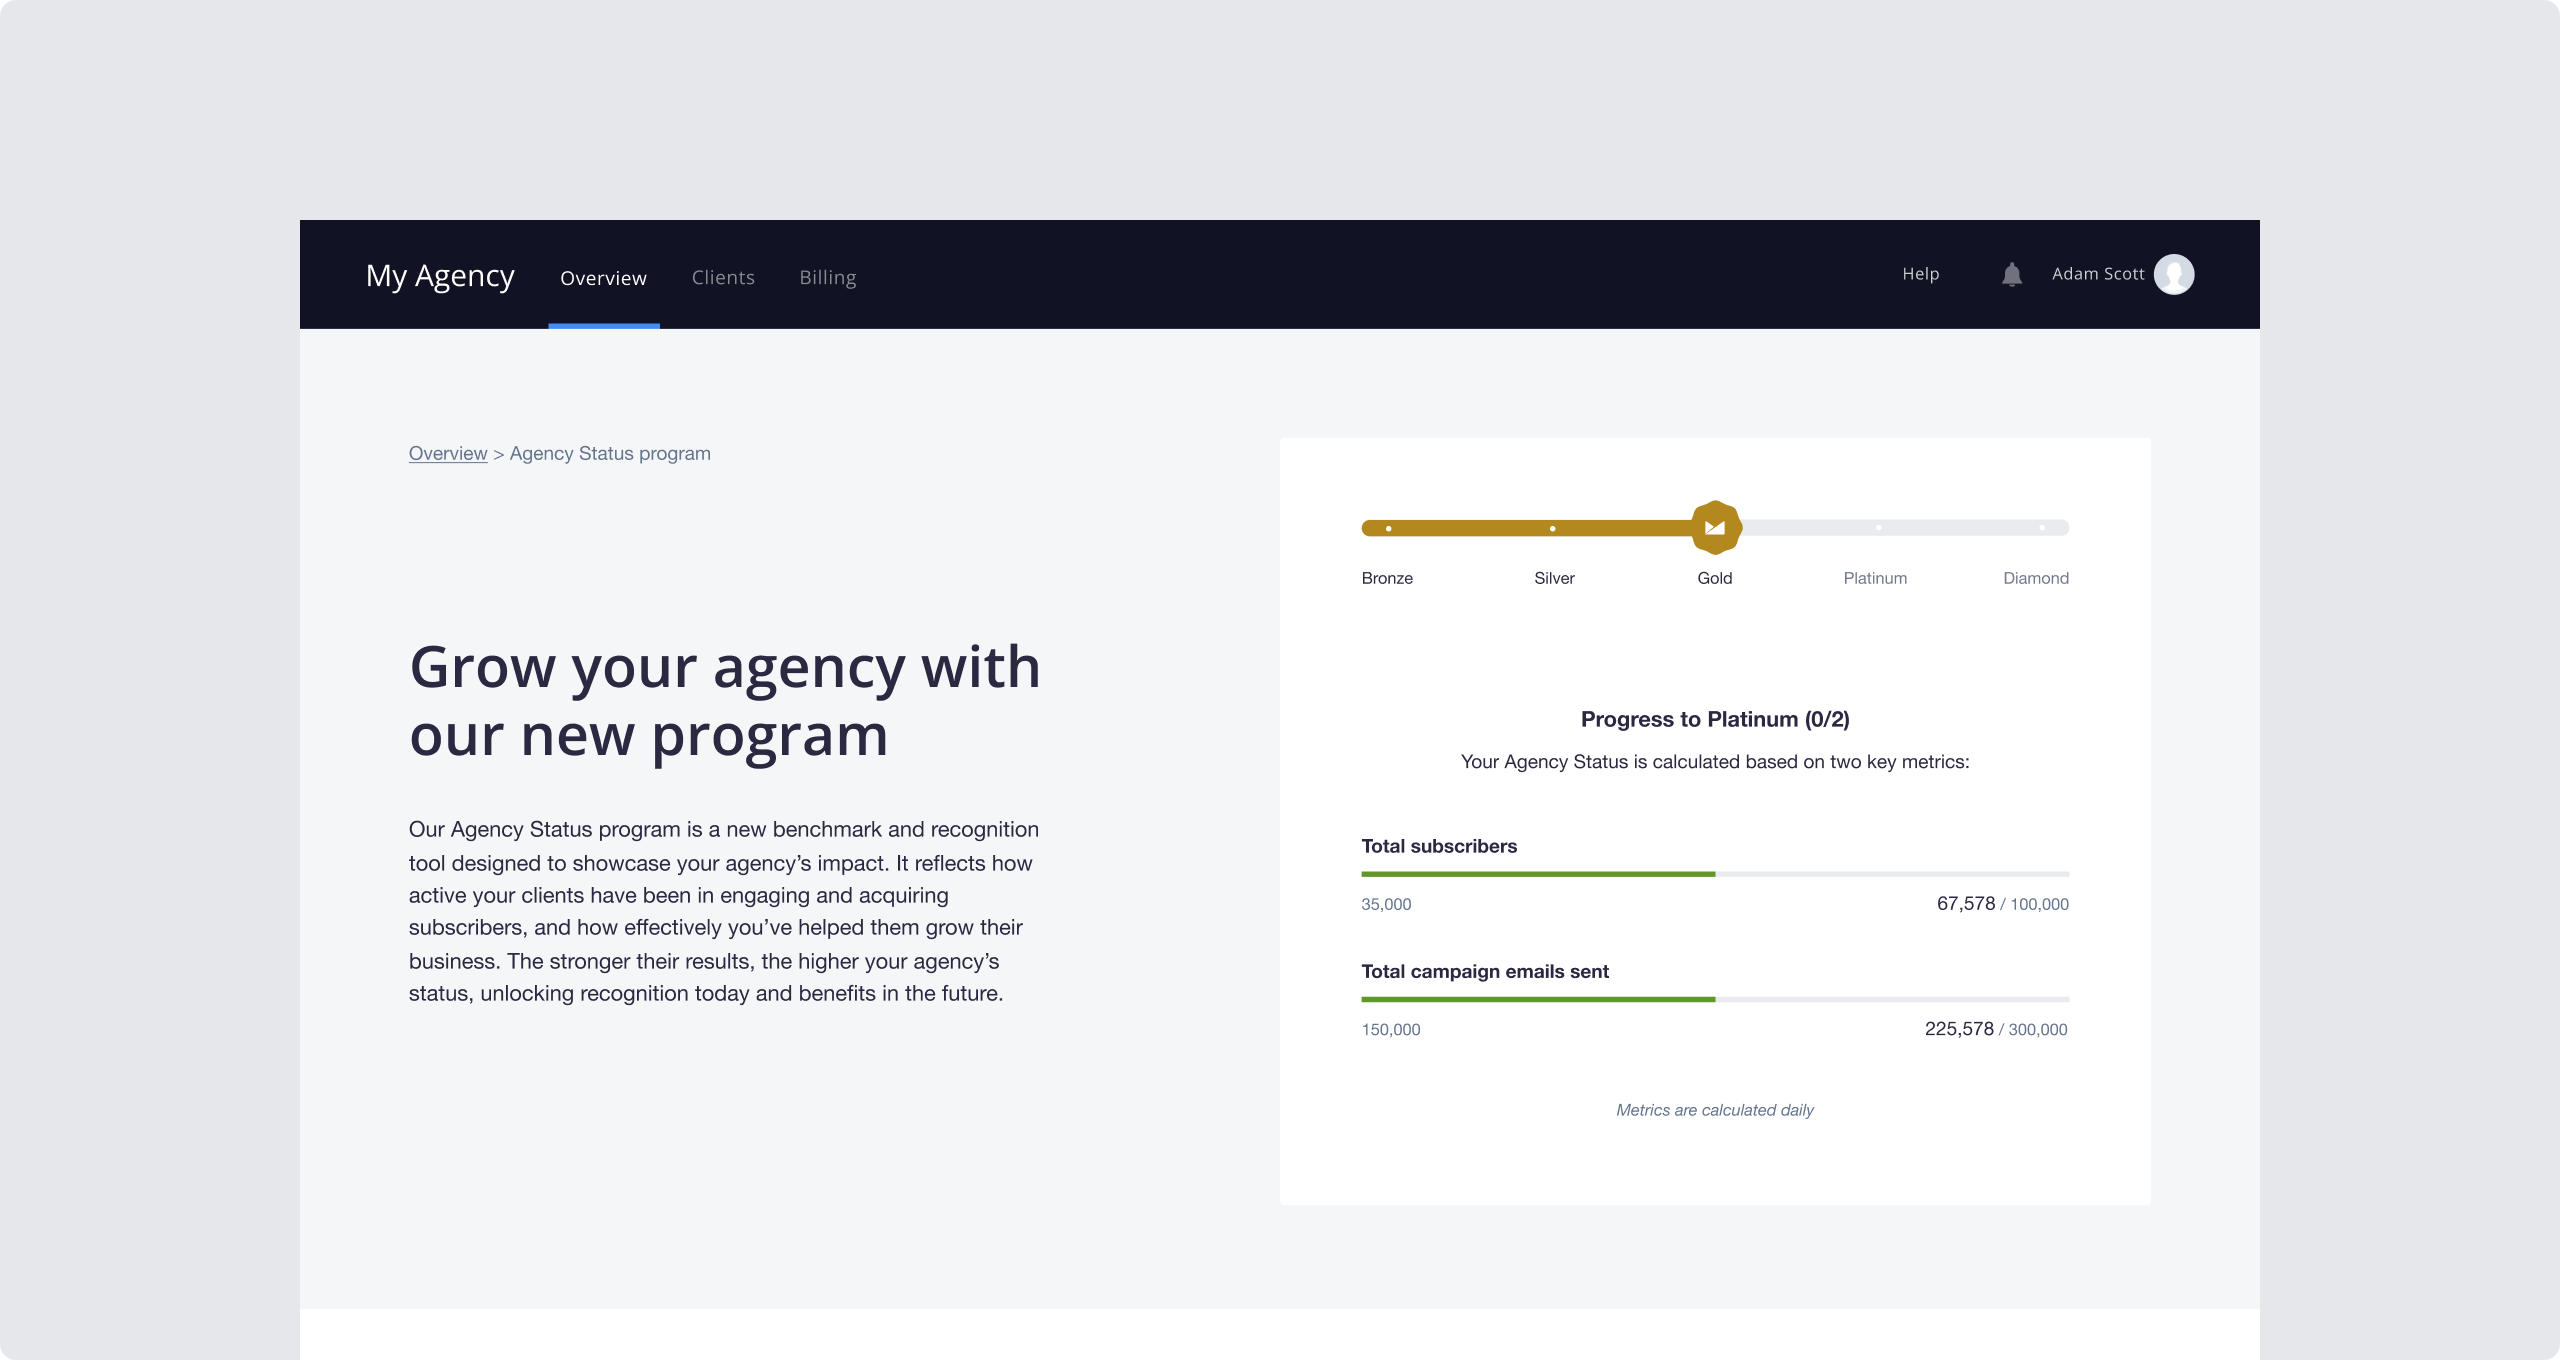Switch to the Clients tab

pyautogui.click(x=723, y=277)
